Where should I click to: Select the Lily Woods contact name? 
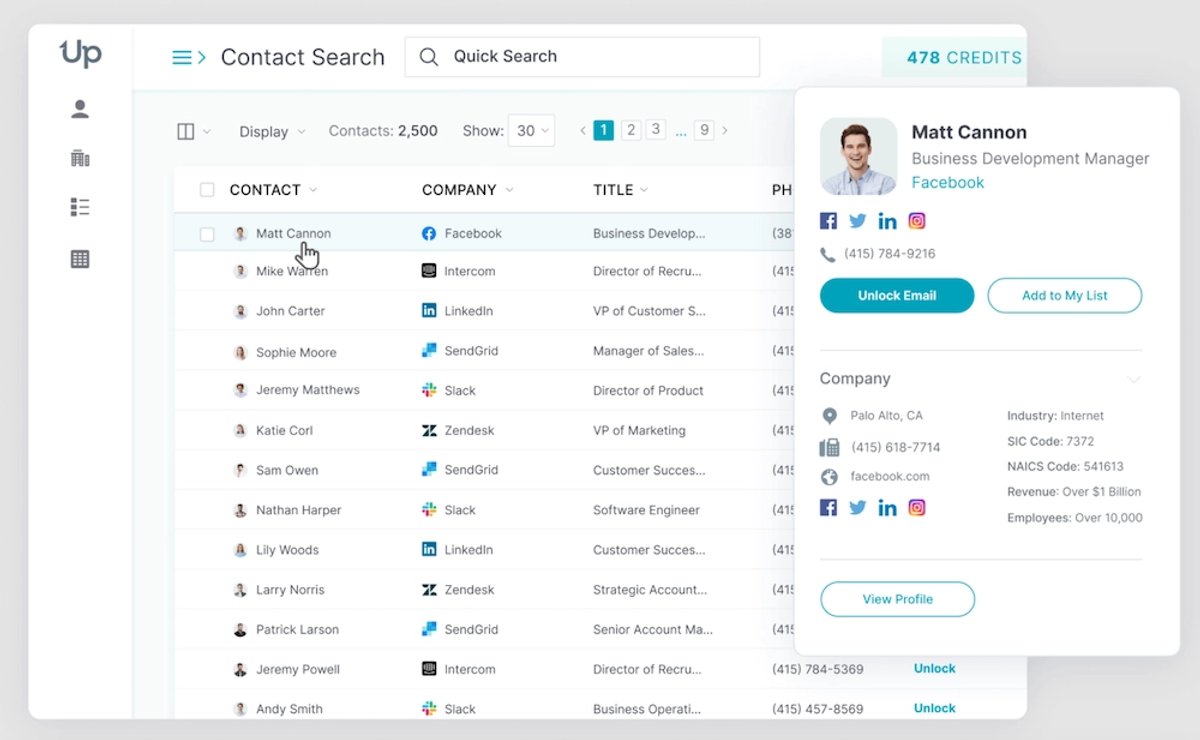click(287, 550)
